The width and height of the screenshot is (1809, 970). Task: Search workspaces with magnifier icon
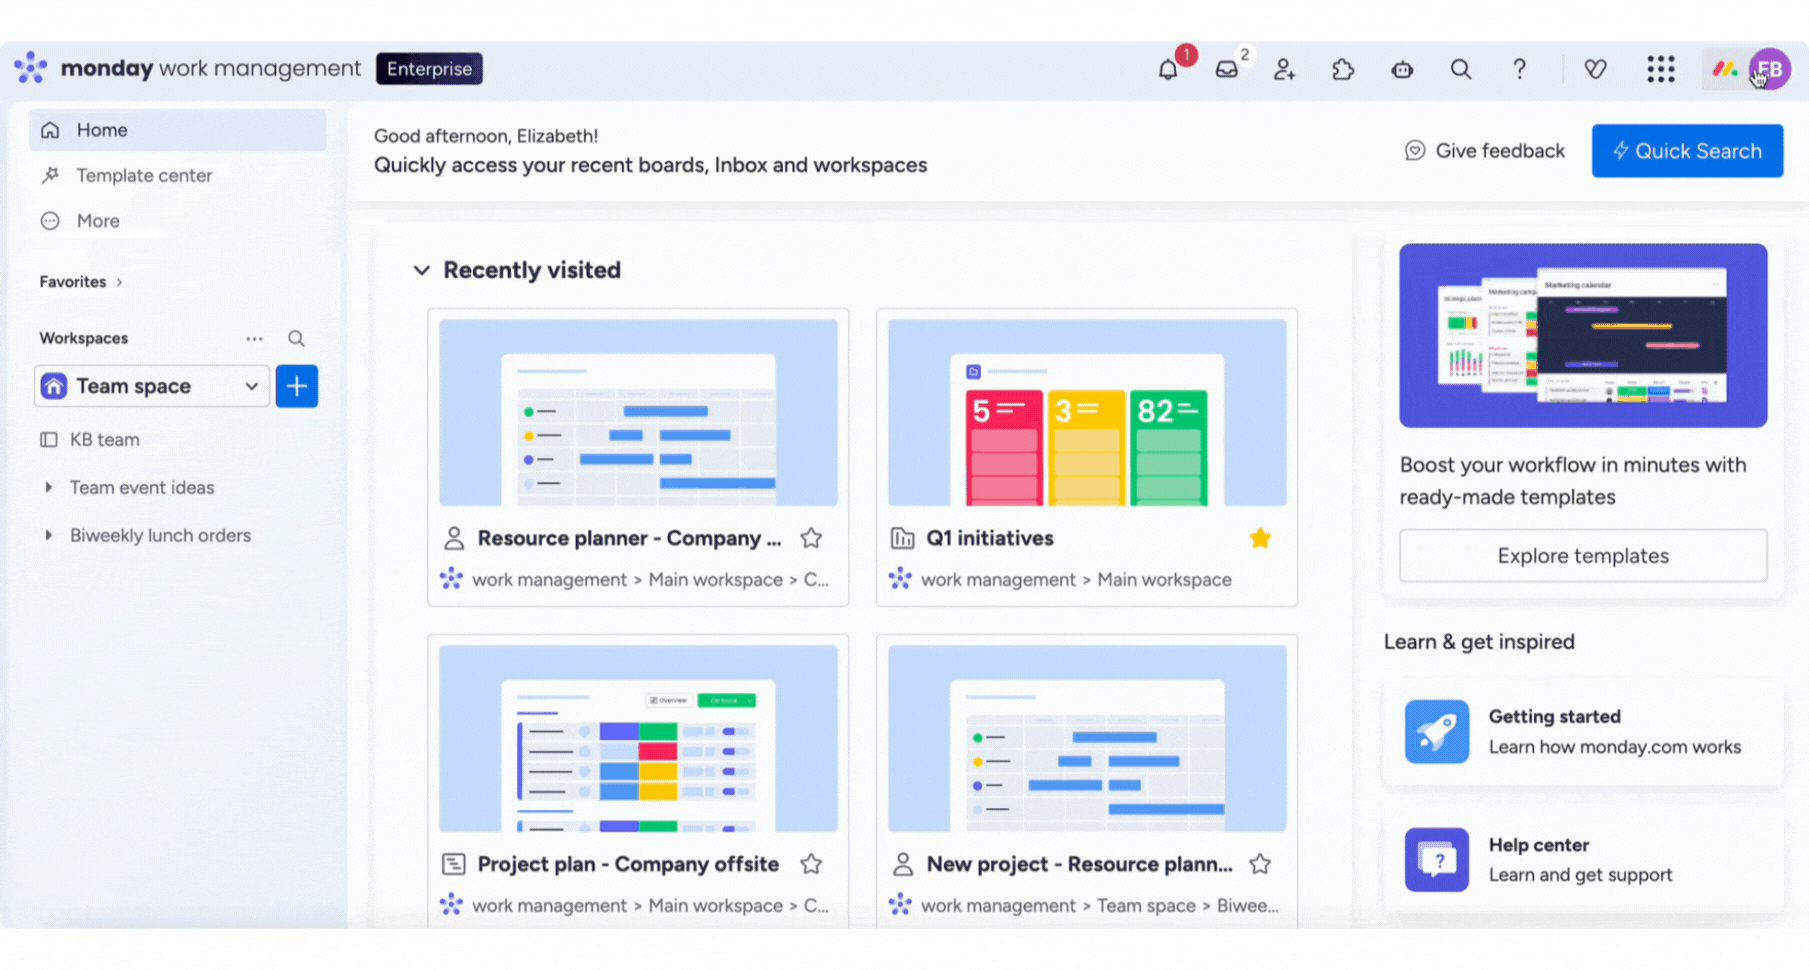click(296, 339)
